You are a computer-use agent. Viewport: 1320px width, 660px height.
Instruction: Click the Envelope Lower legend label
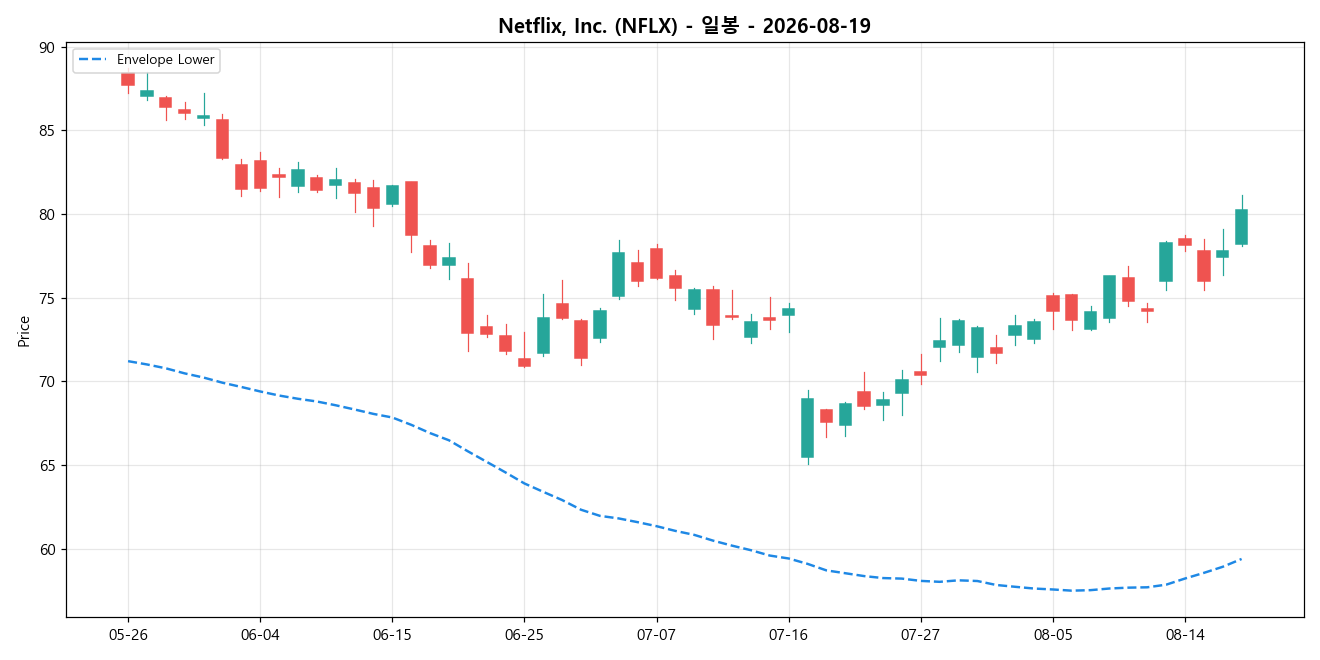[x=166, y=60]
